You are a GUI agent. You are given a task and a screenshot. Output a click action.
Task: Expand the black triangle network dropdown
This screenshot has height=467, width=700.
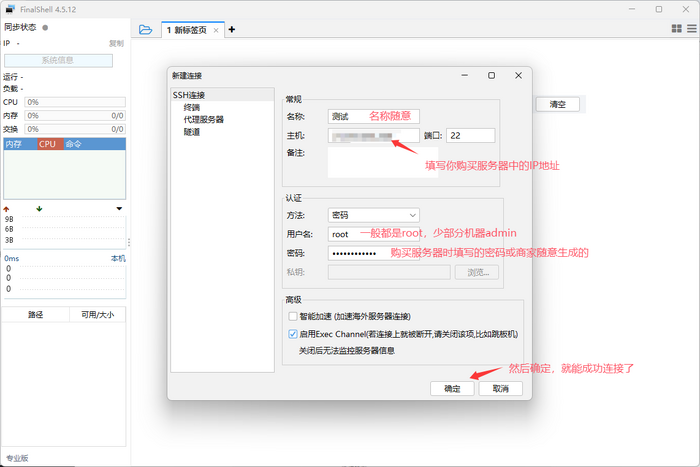[x=119, y=209]
